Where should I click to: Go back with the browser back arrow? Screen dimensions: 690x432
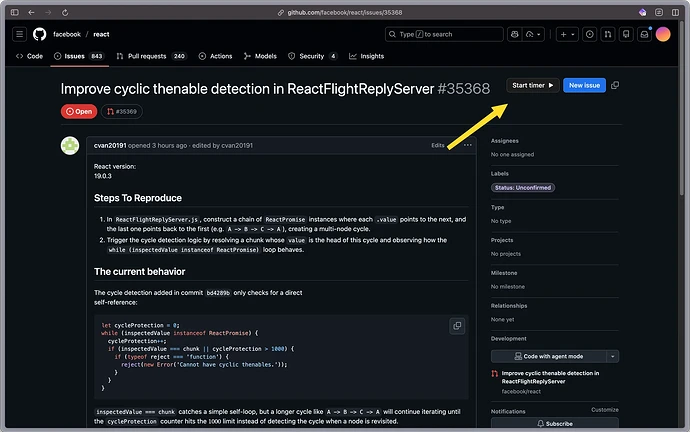(x=31, y=12)
